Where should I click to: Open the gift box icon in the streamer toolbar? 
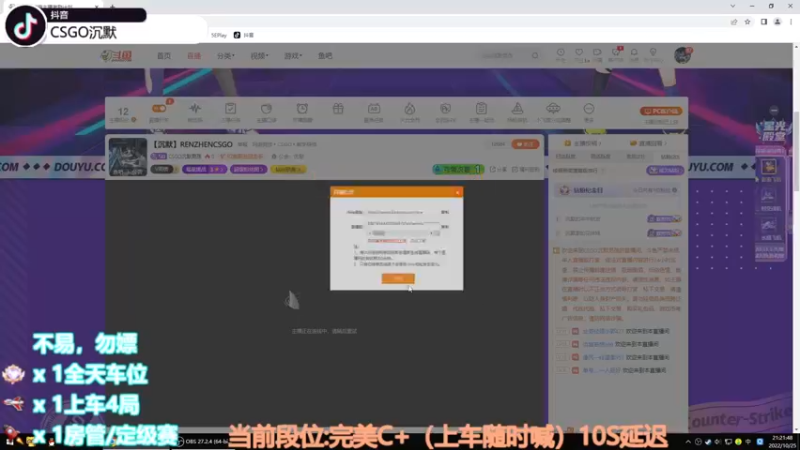338,108
